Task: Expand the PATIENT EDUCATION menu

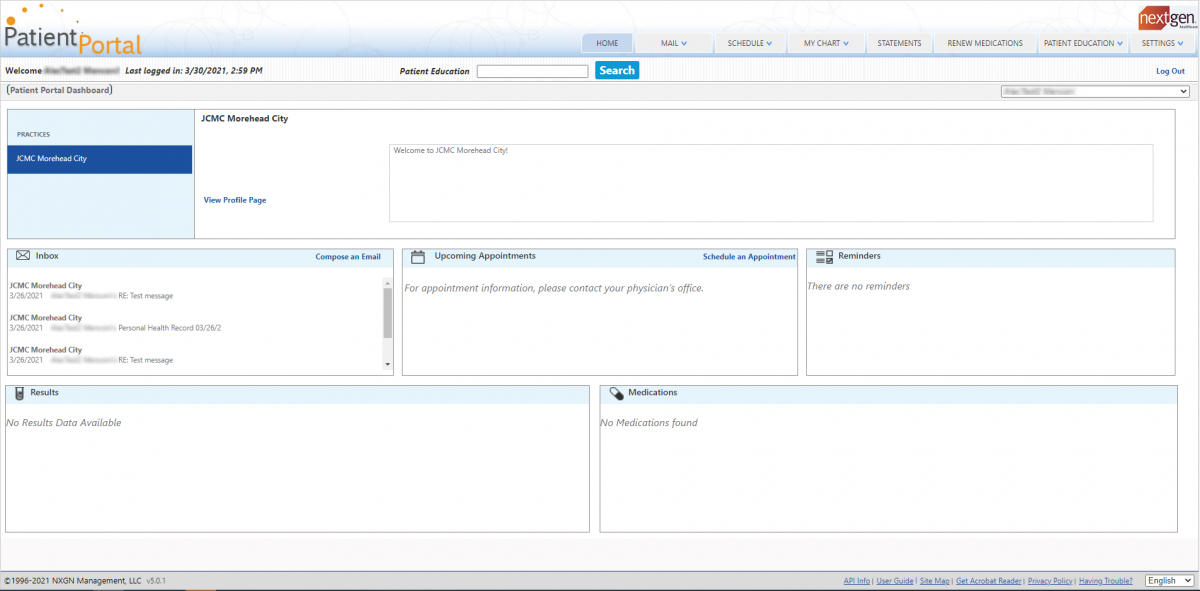Action: coord(1083,43)
